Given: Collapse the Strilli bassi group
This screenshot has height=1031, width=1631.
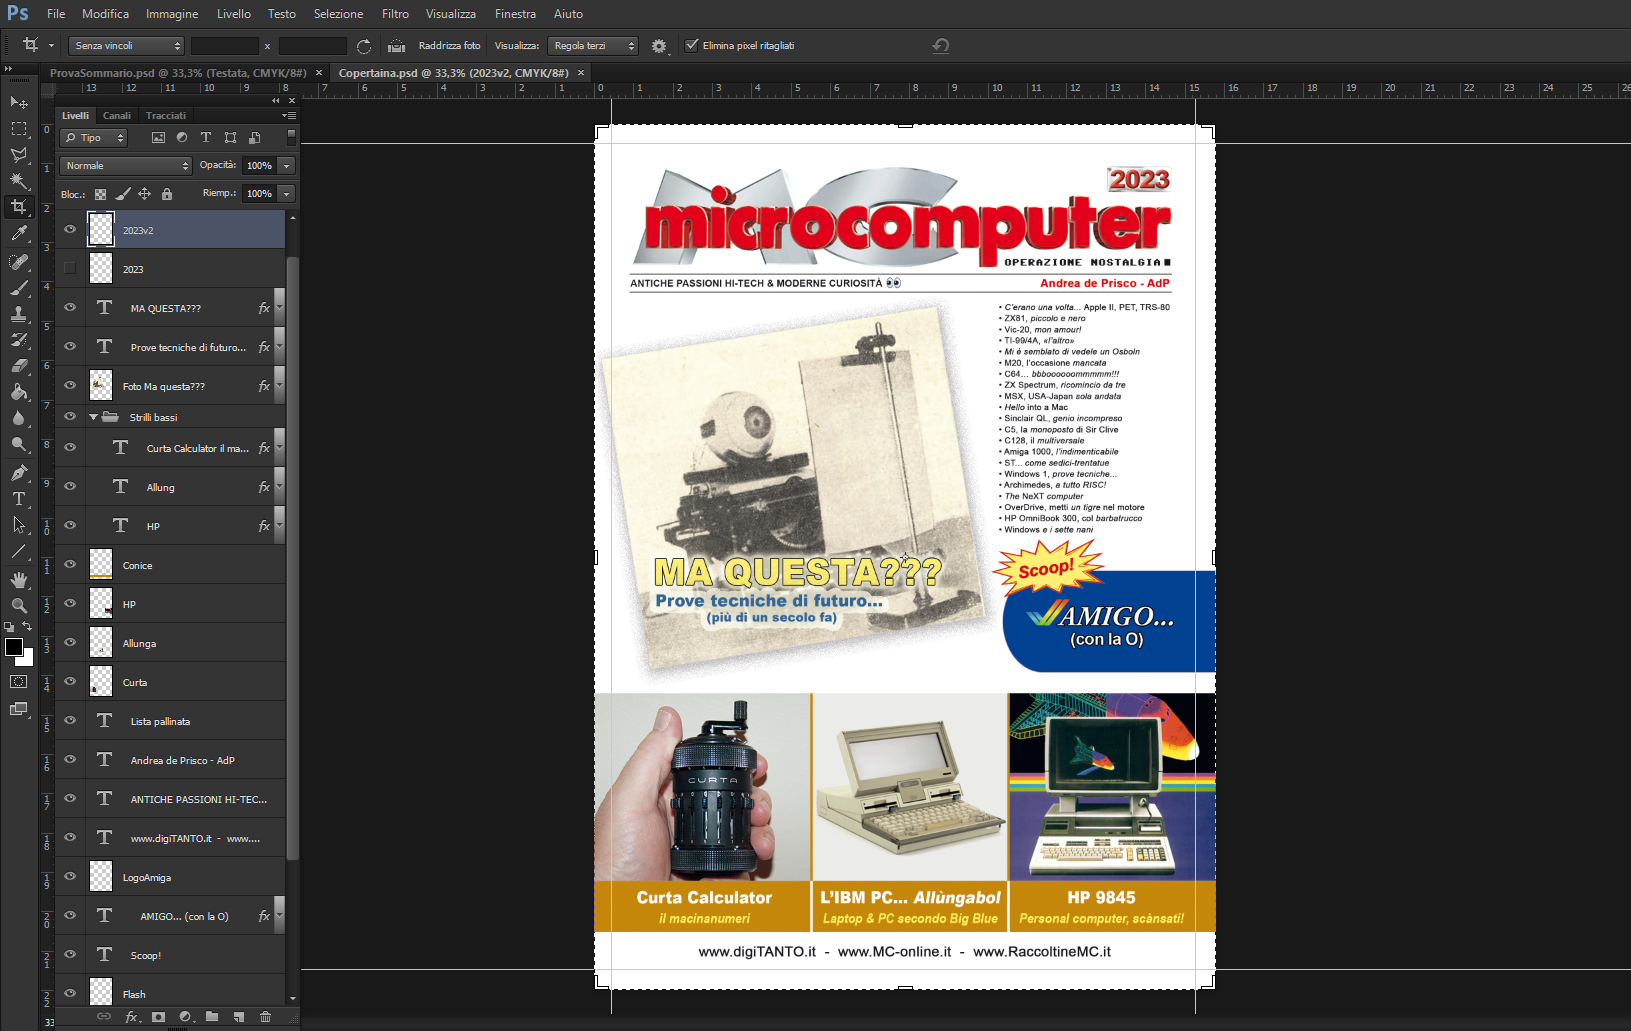Looking at the screenshot, I should [93, 417].
